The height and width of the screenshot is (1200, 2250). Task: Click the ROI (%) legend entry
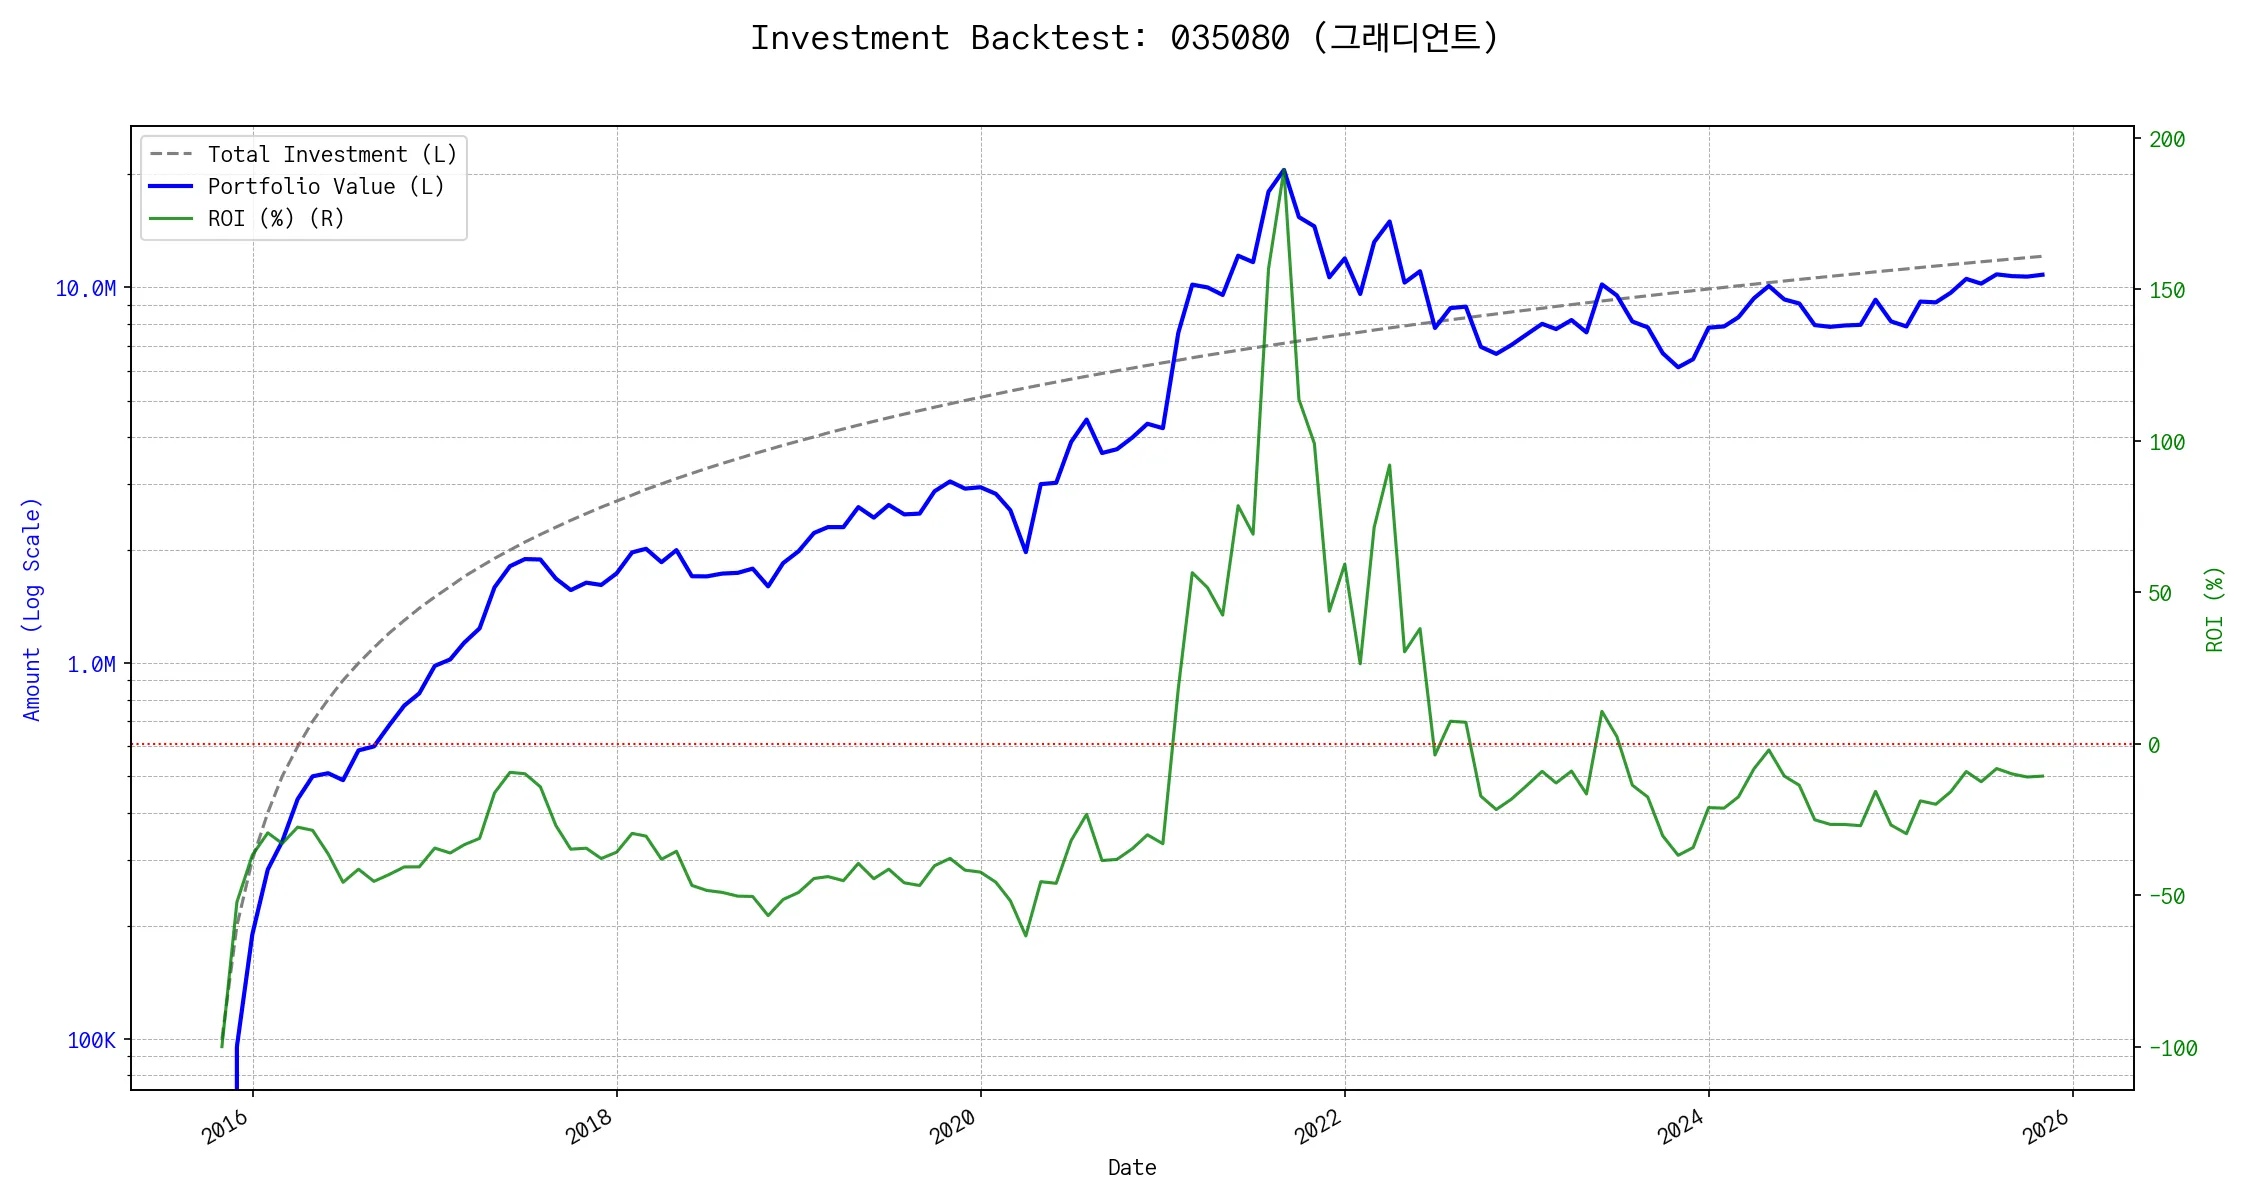(276, 219)
